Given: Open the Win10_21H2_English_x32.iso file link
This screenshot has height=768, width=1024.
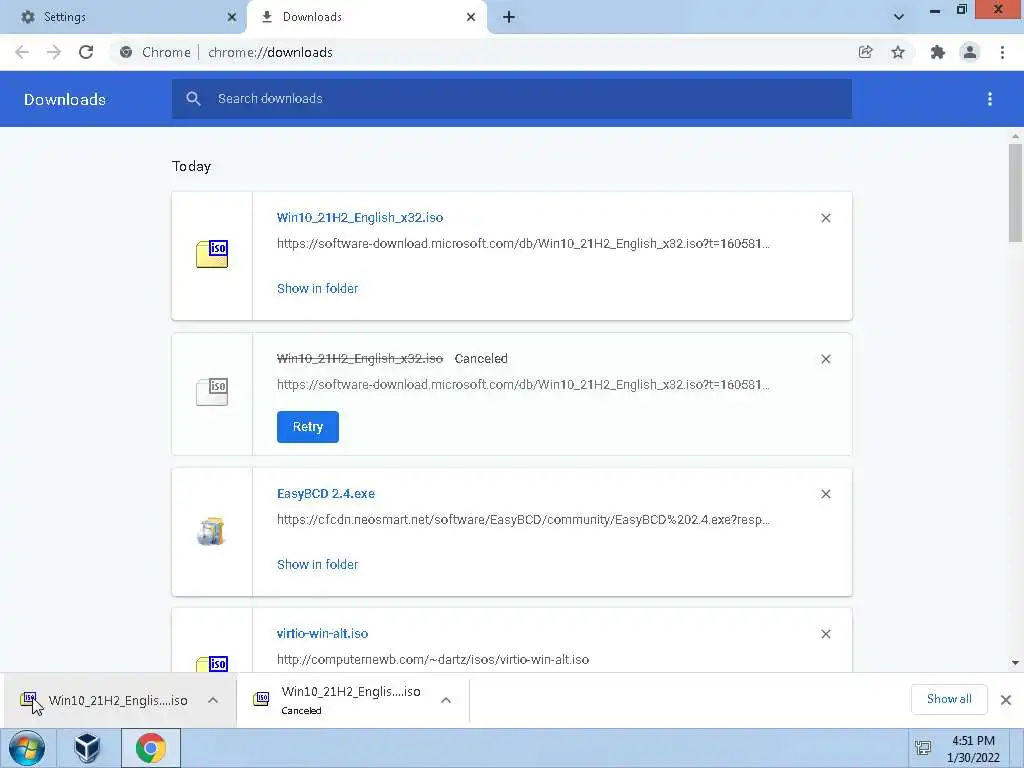Looking at the screenshot, I should pyautogui.click(x=360, y=217).
